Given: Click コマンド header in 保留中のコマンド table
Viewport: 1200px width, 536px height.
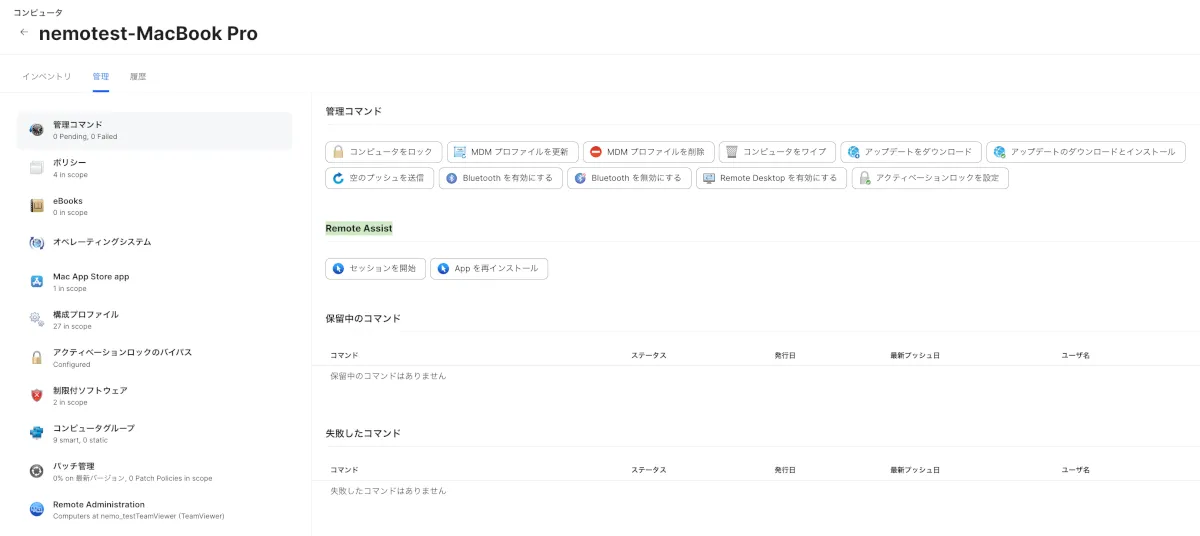Looking at the screenshot, I should coord(344,355).
